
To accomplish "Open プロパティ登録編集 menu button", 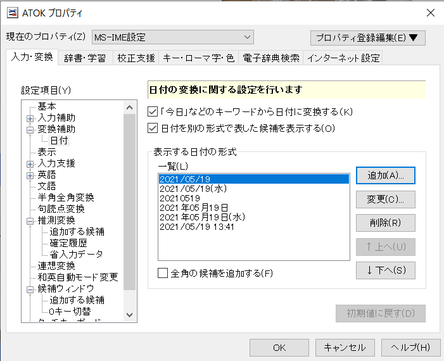I will pyautogui.click(x=368, y=38).
